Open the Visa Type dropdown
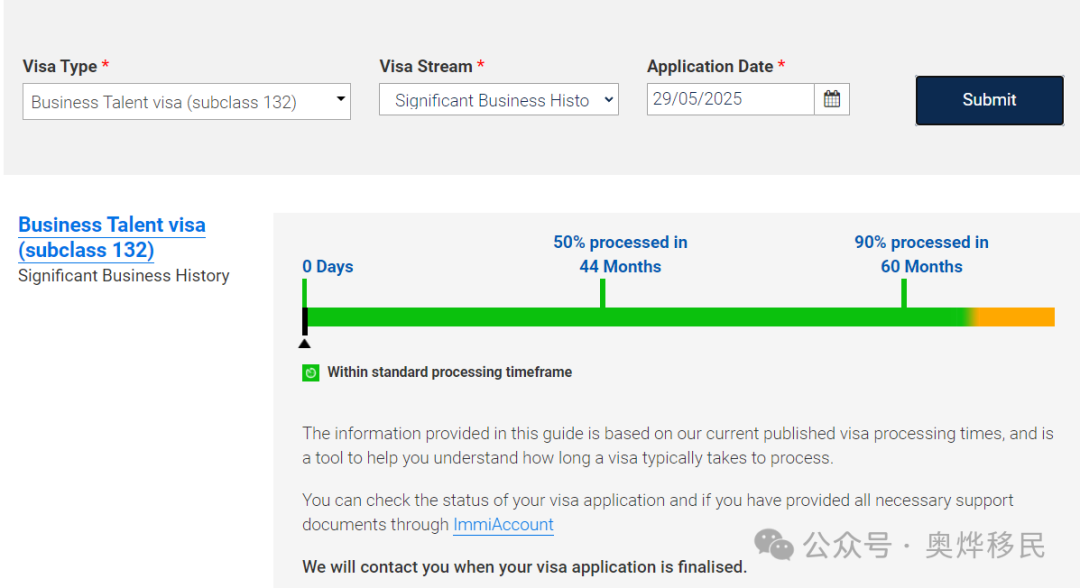Image resolution: width=1080 pixels, height=588 pixels. [186, 101]
